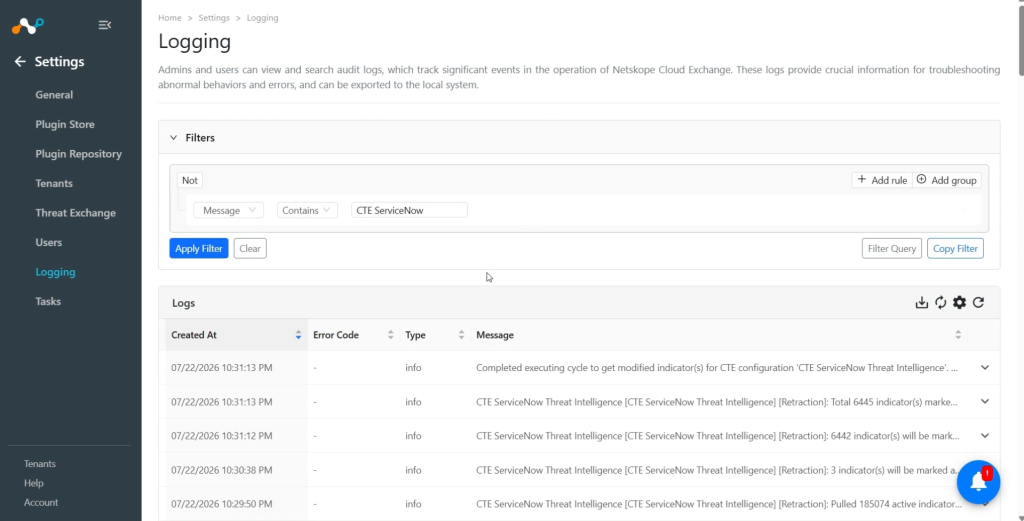
Task: Click Logging breadcrumb text
Action: point(263,18)
